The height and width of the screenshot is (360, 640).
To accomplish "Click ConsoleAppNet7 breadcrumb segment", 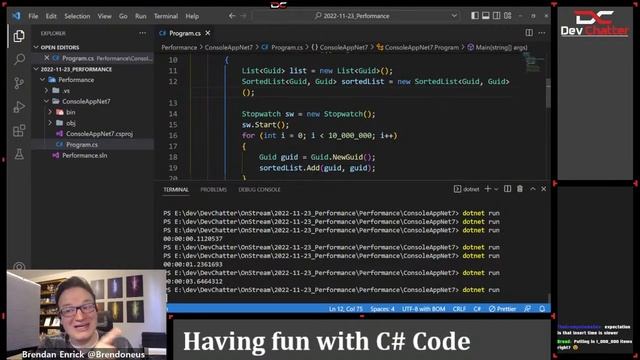I will point(229,47).
